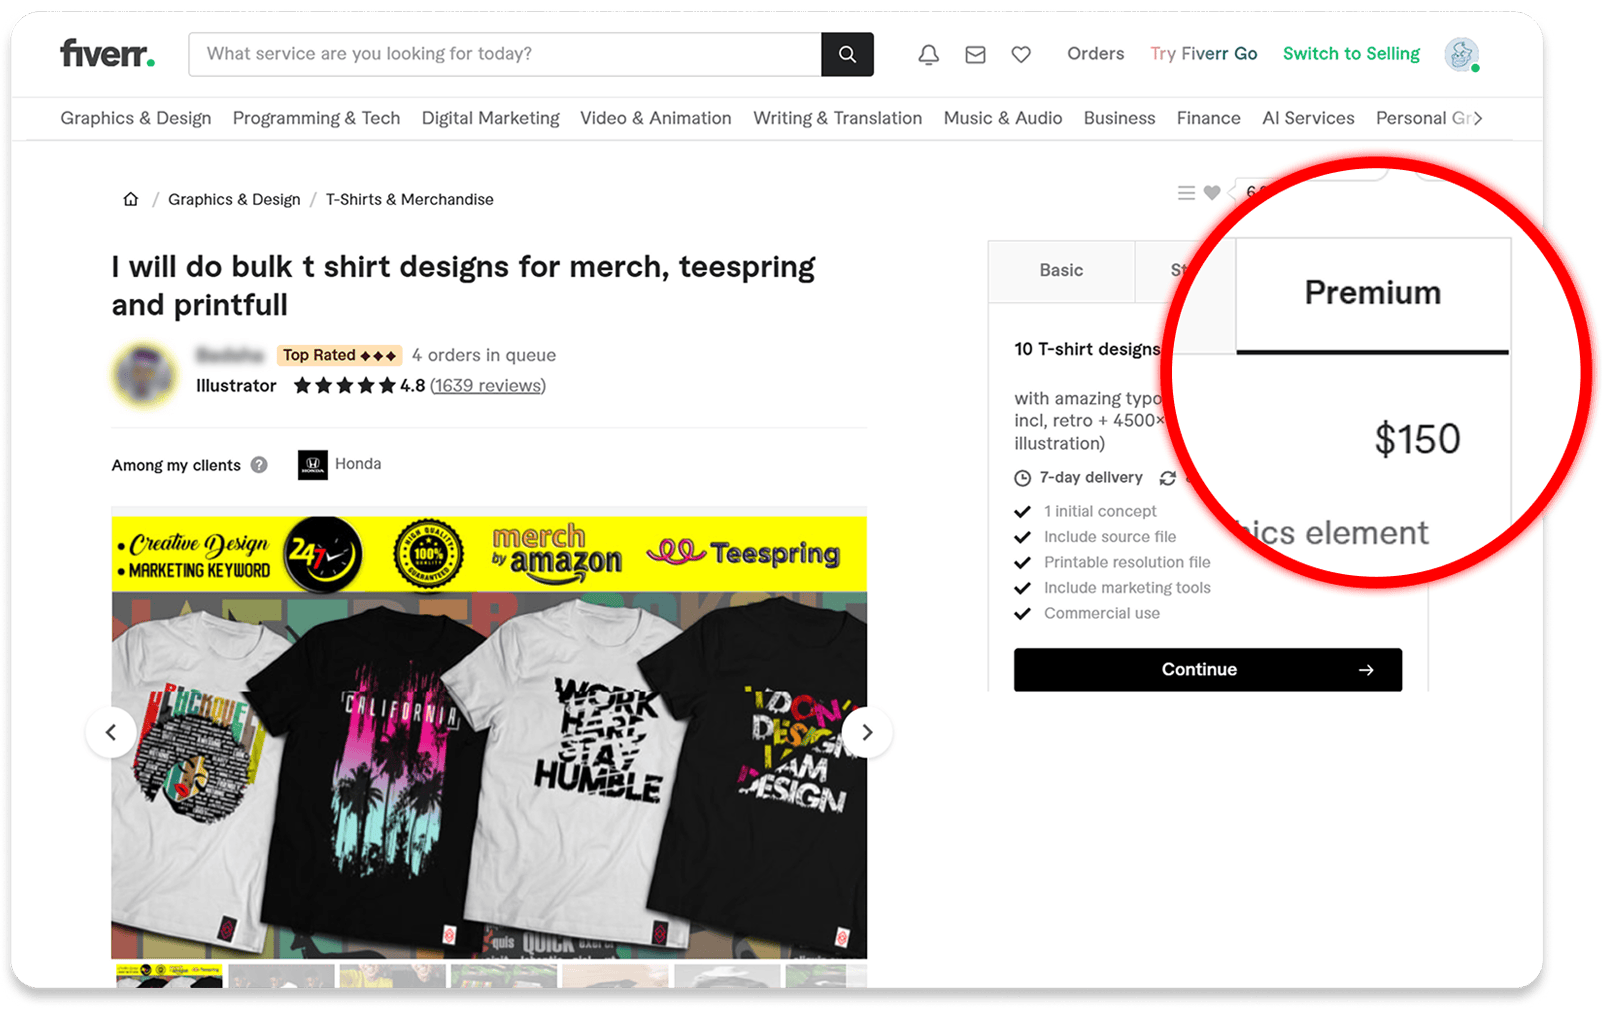1602x1009 pixels.
Task: Click the search magnifying glass button
Action: coord(846,54)
